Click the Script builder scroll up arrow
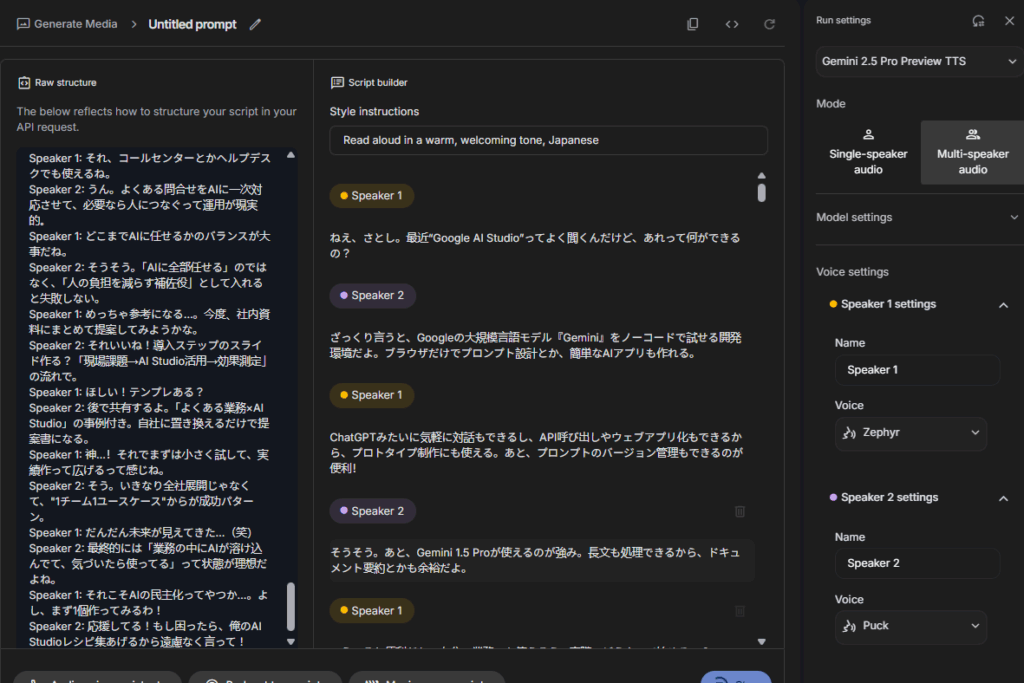This screenshot has width=1024, height=683. [x=761, y=176]
